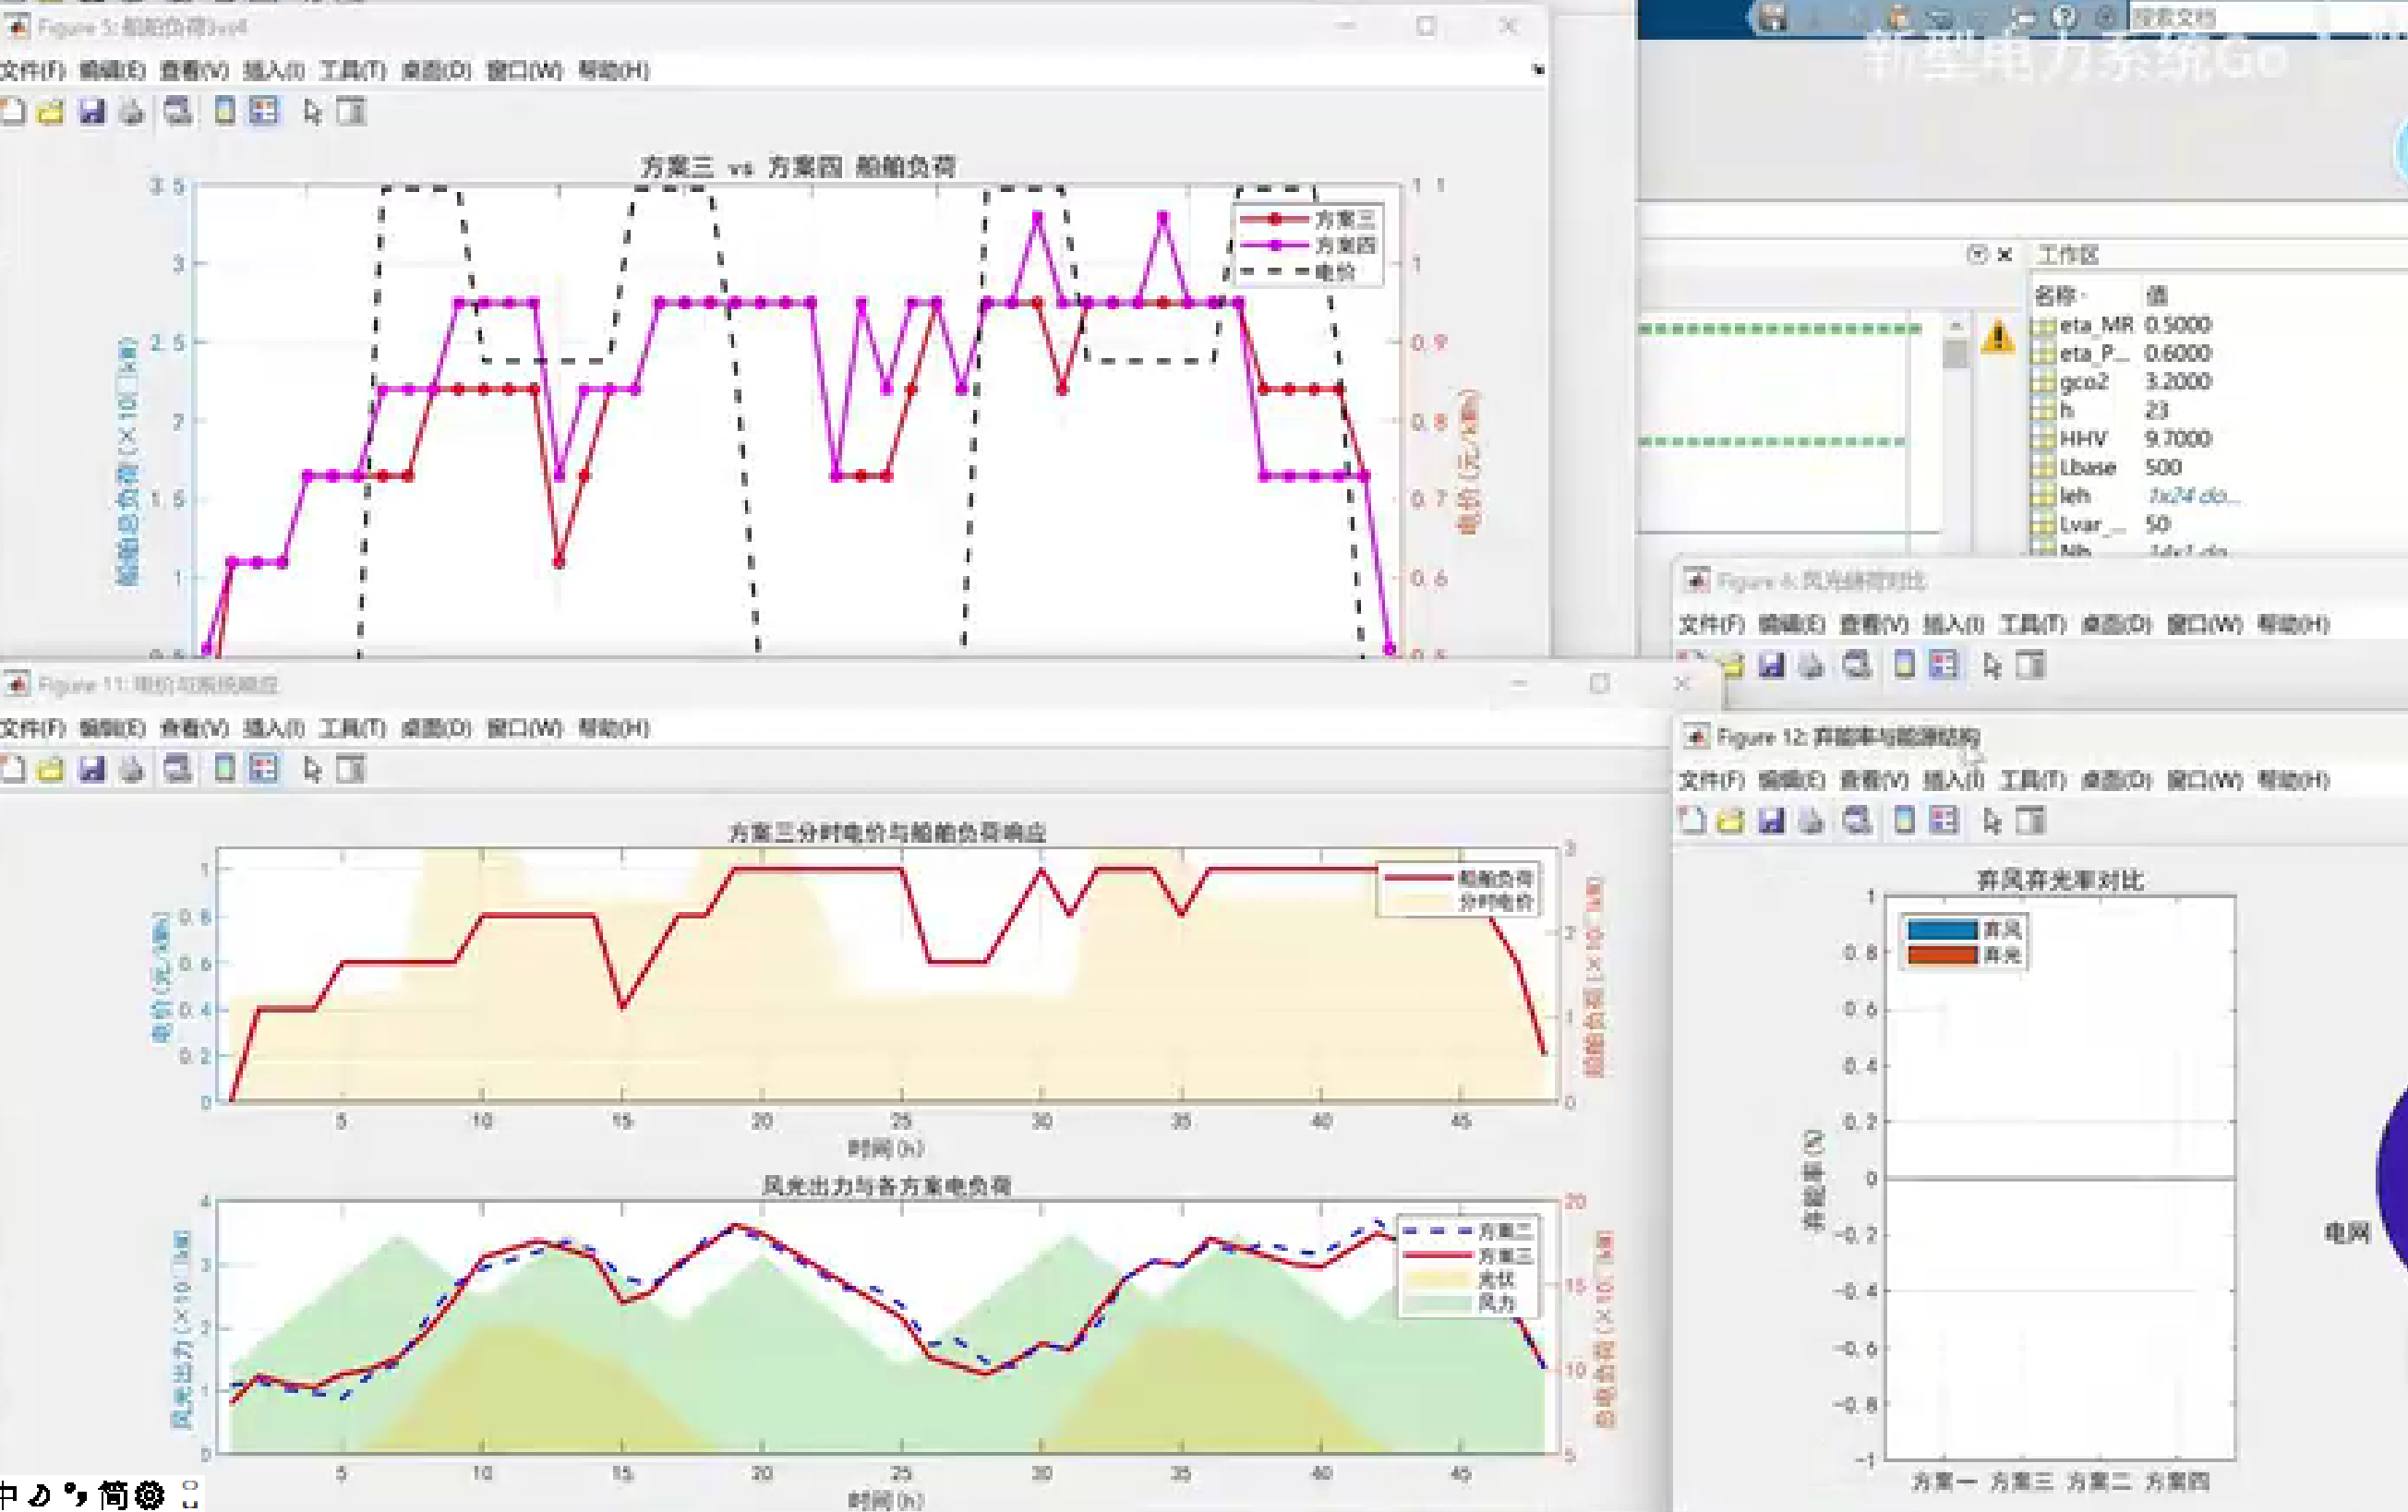Toggle Insert Colorbar in Figure 11's toolbar
The width and height of the screenshot is (2408, 1512).
225,769
